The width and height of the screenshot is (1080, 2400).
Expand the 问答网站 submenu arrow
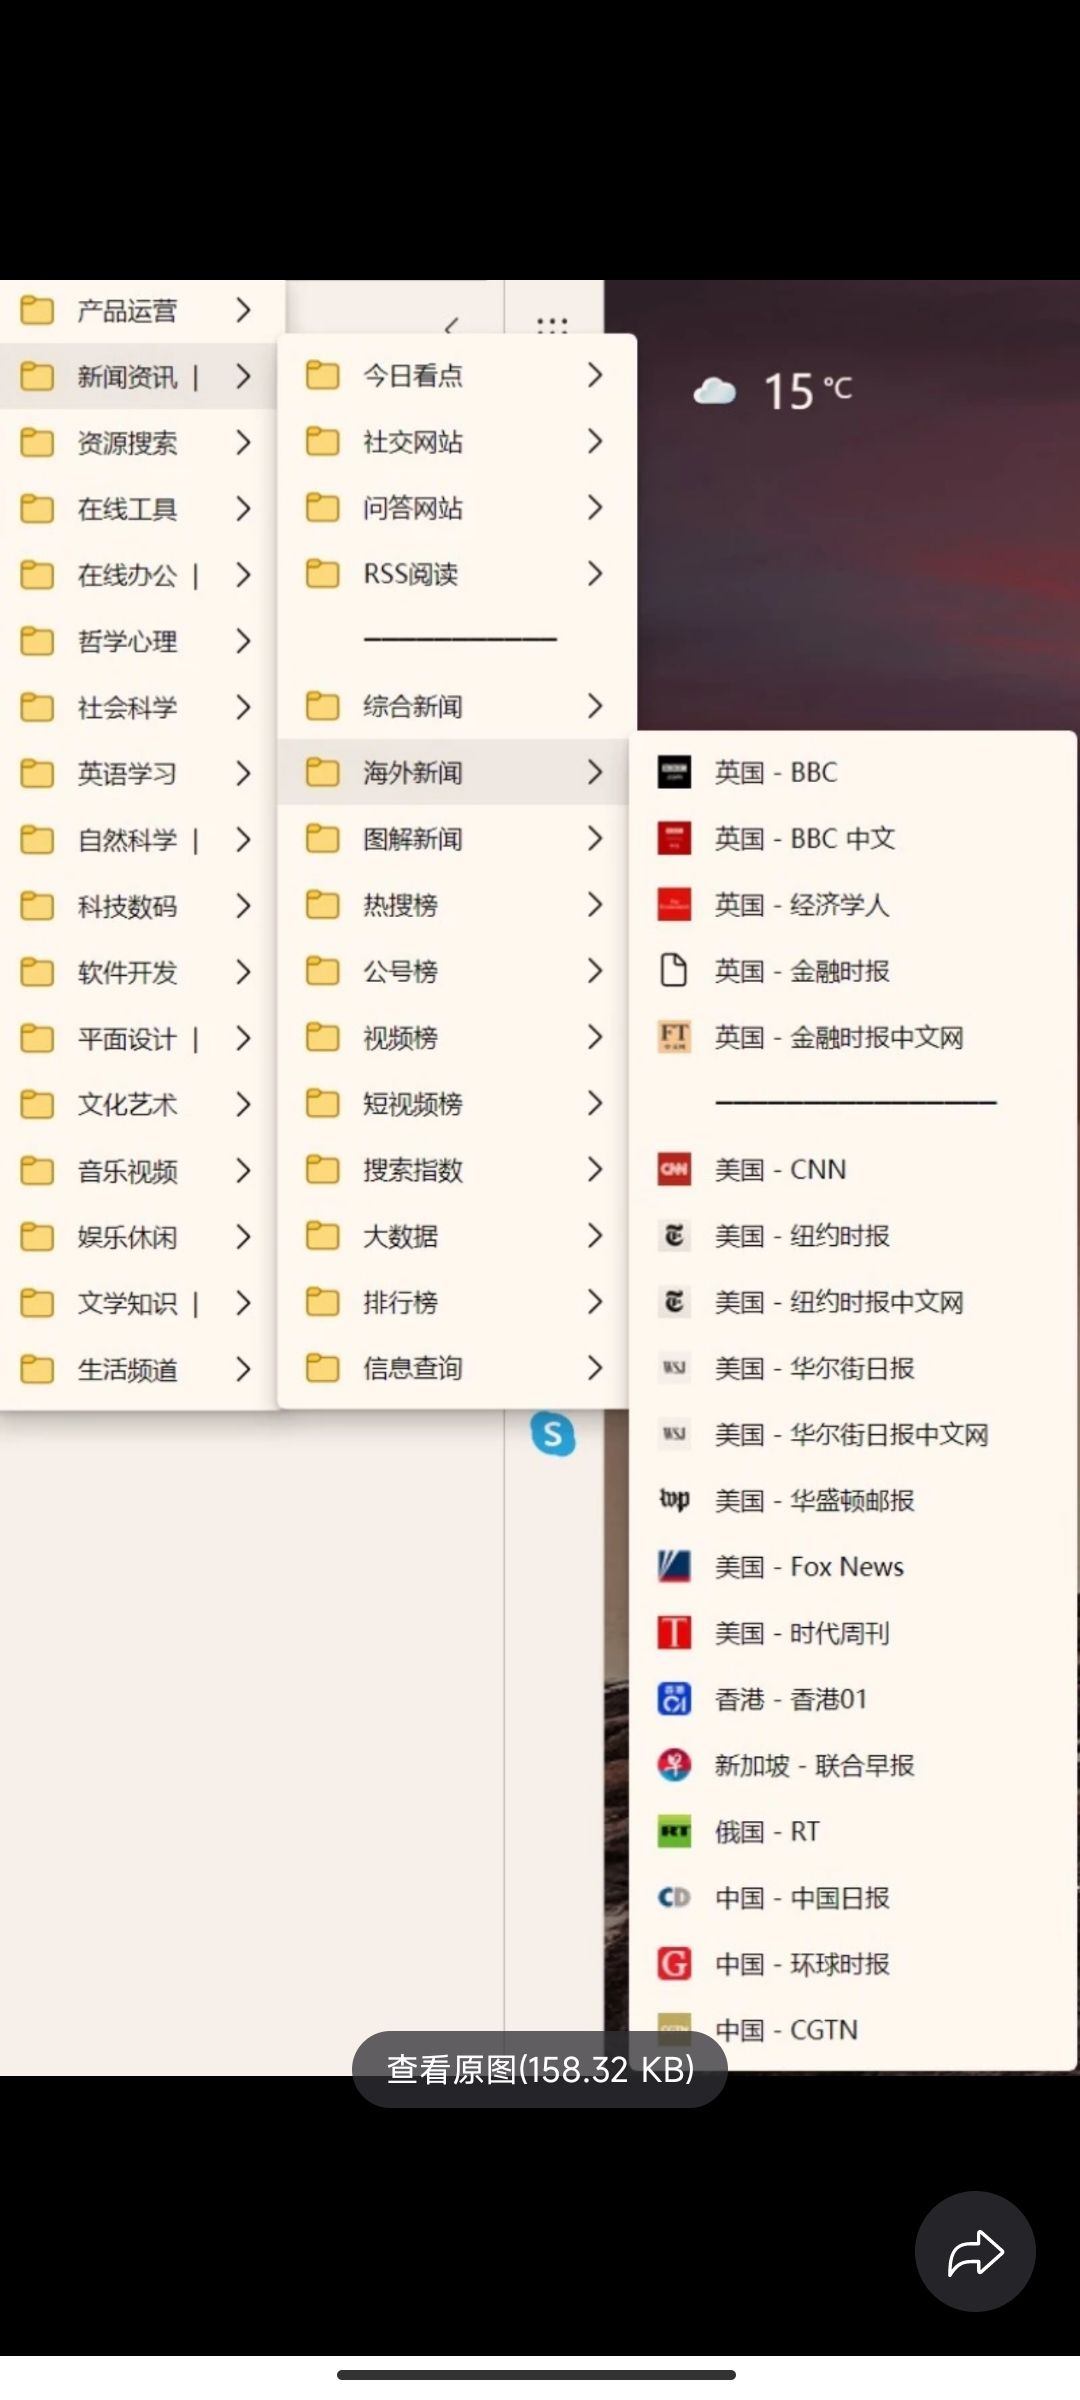[x=595, y=507]
